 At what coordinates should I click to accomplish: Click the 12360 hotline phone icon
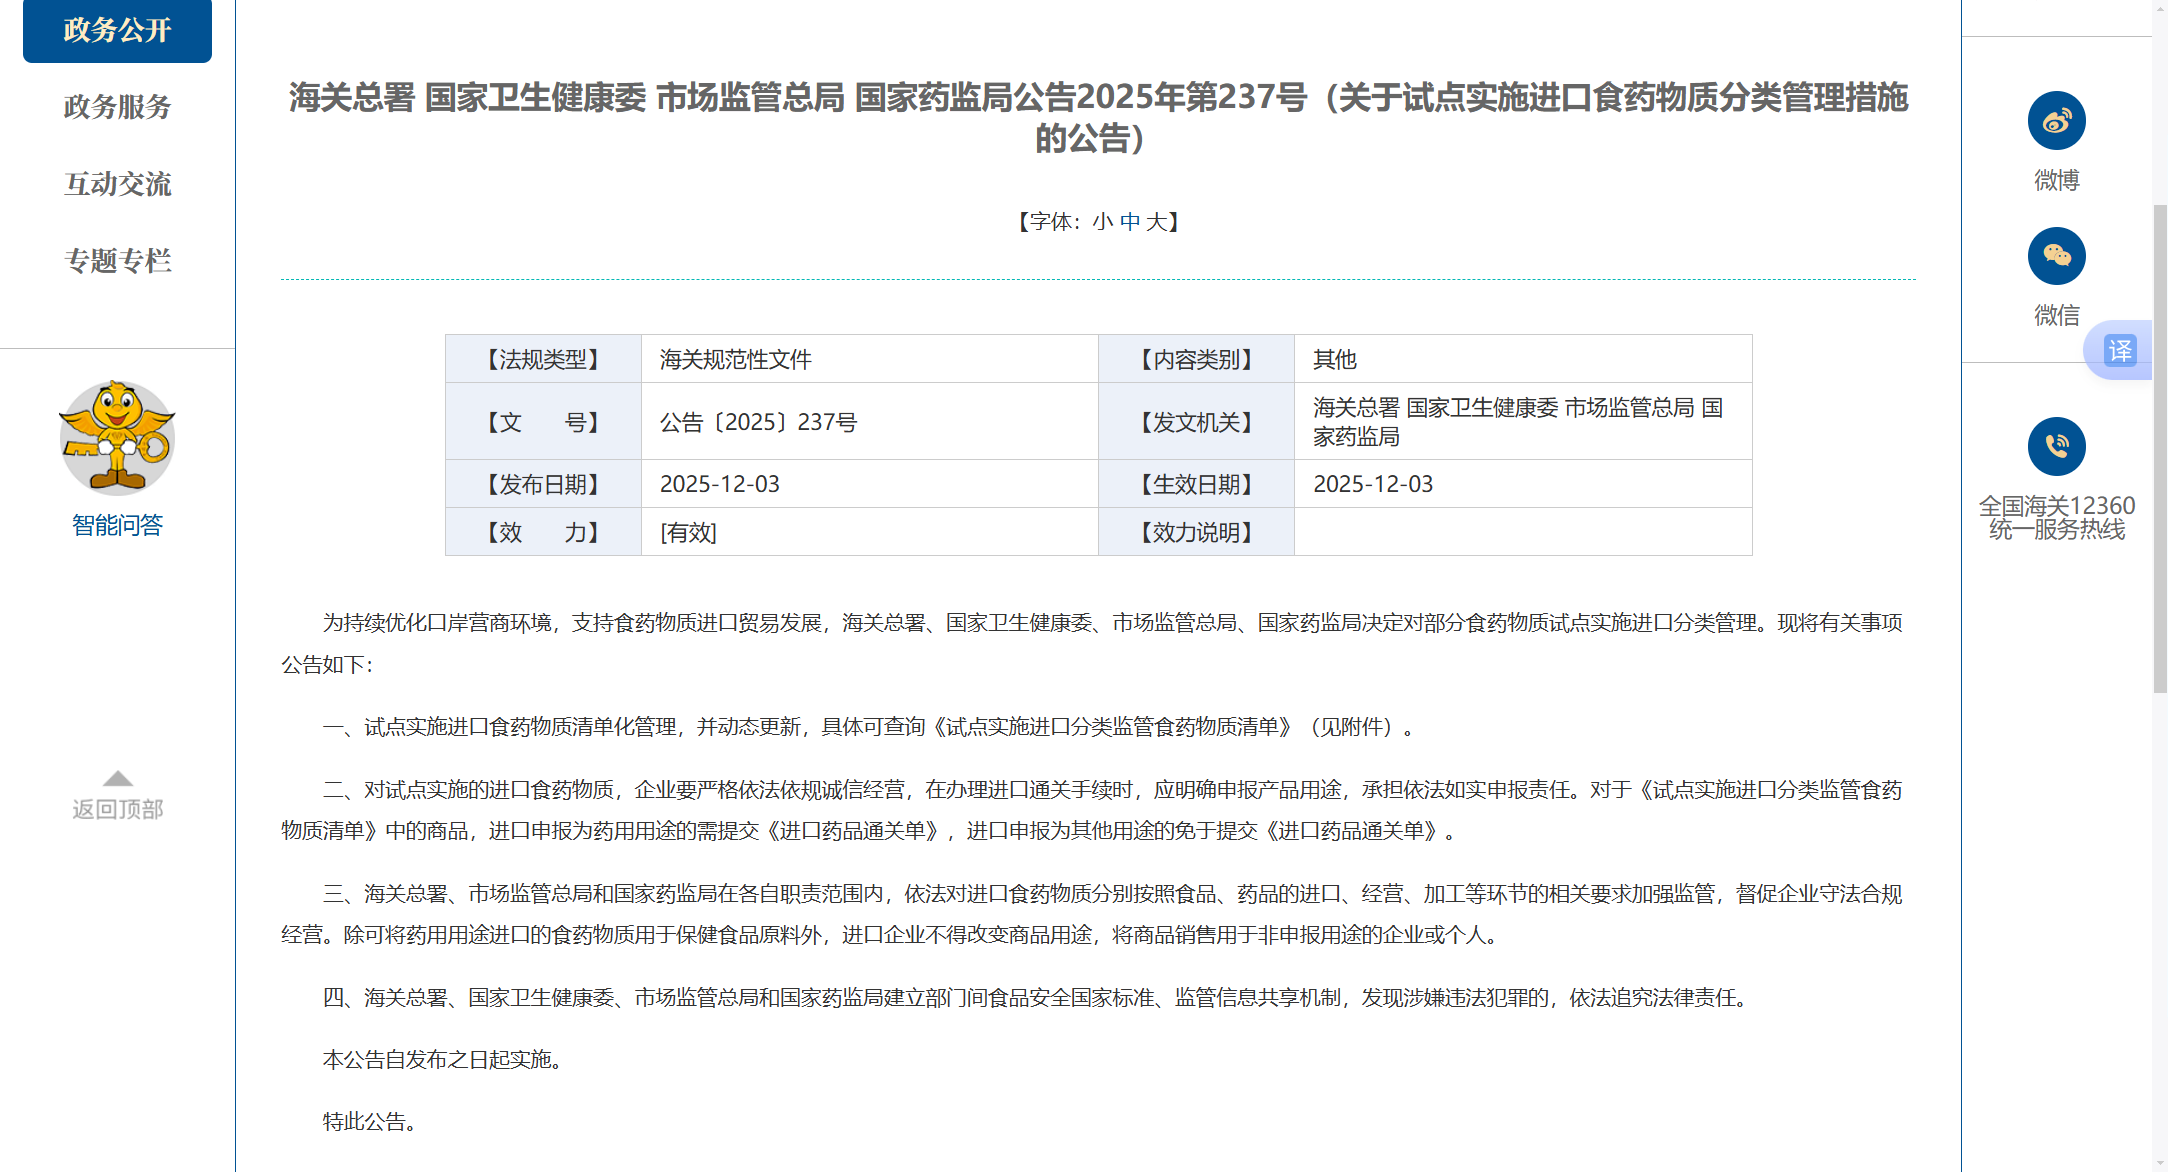[x=2056, y=446]
